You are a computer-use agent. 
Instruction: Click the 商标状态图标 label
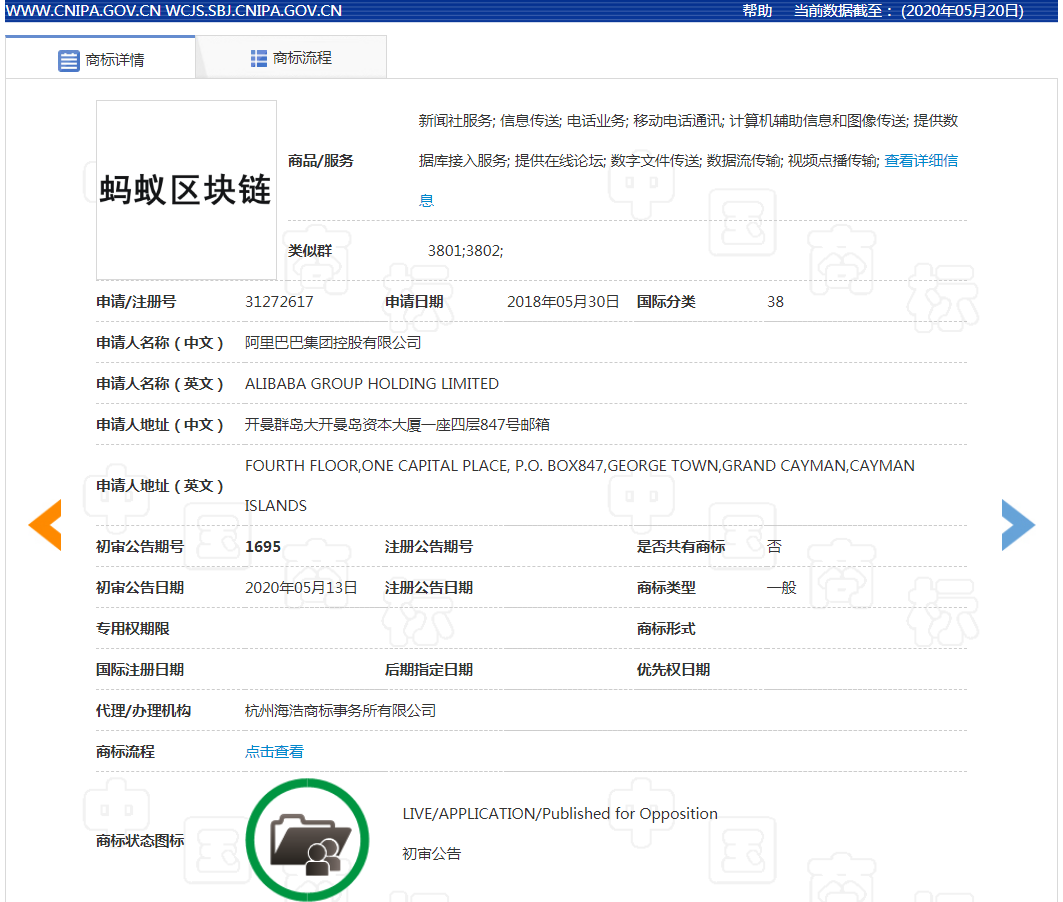coord(140,840)
